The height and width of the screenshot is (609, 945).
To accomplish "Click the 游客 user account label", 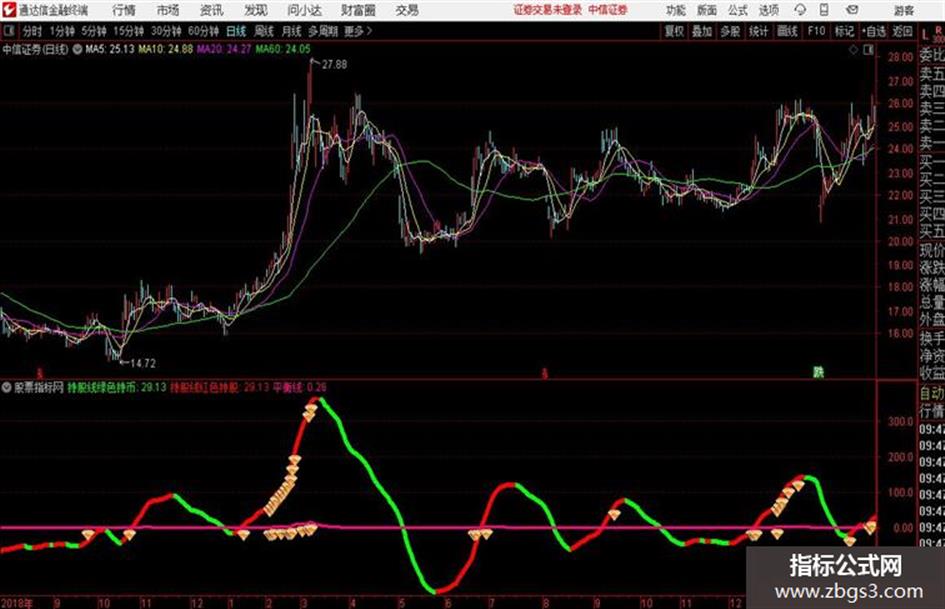I will [903, 10].
